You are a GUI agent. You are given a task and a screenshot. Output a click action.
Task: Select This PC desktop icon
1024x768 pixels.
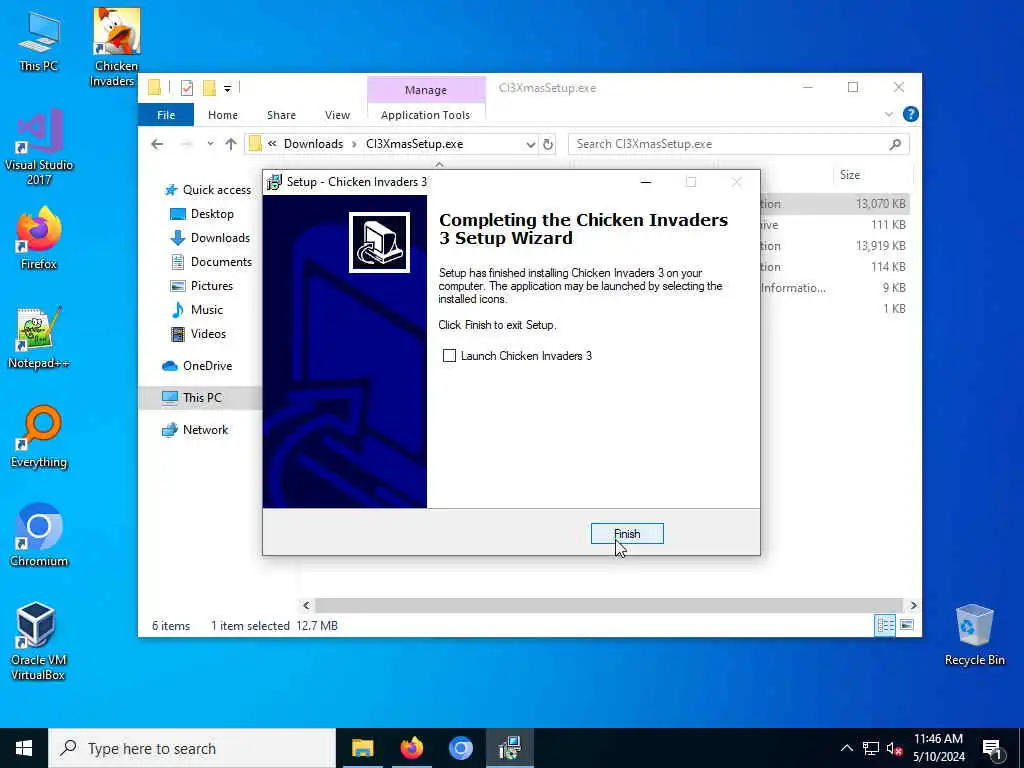click(x=39, y=42)
